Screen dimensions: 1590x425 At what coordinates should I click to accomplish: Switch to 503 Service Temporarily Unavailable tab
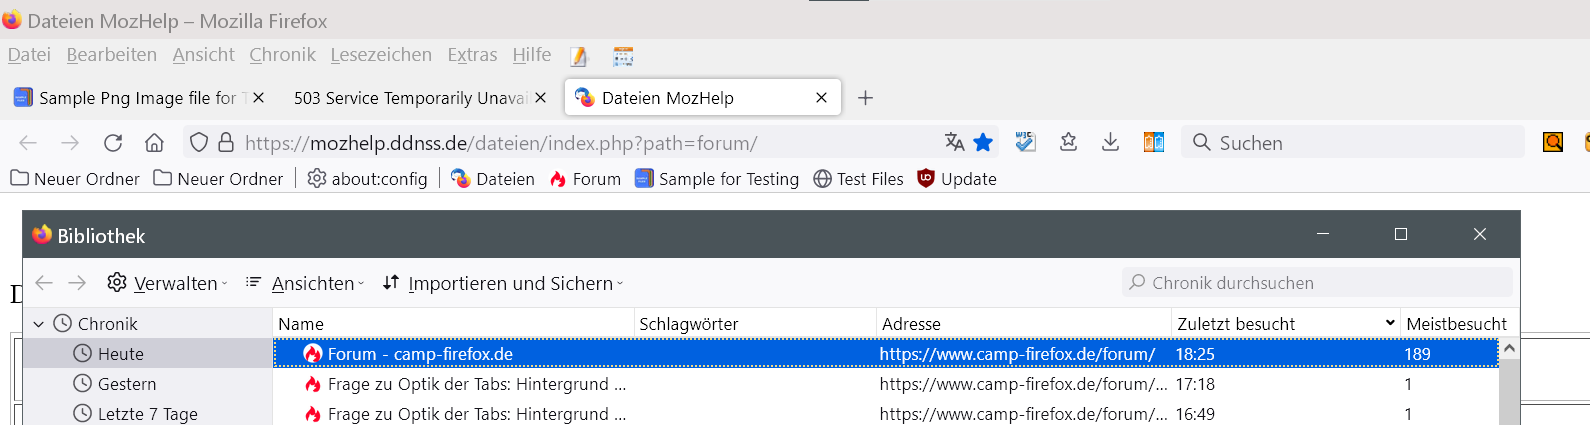tap(410, 98)
